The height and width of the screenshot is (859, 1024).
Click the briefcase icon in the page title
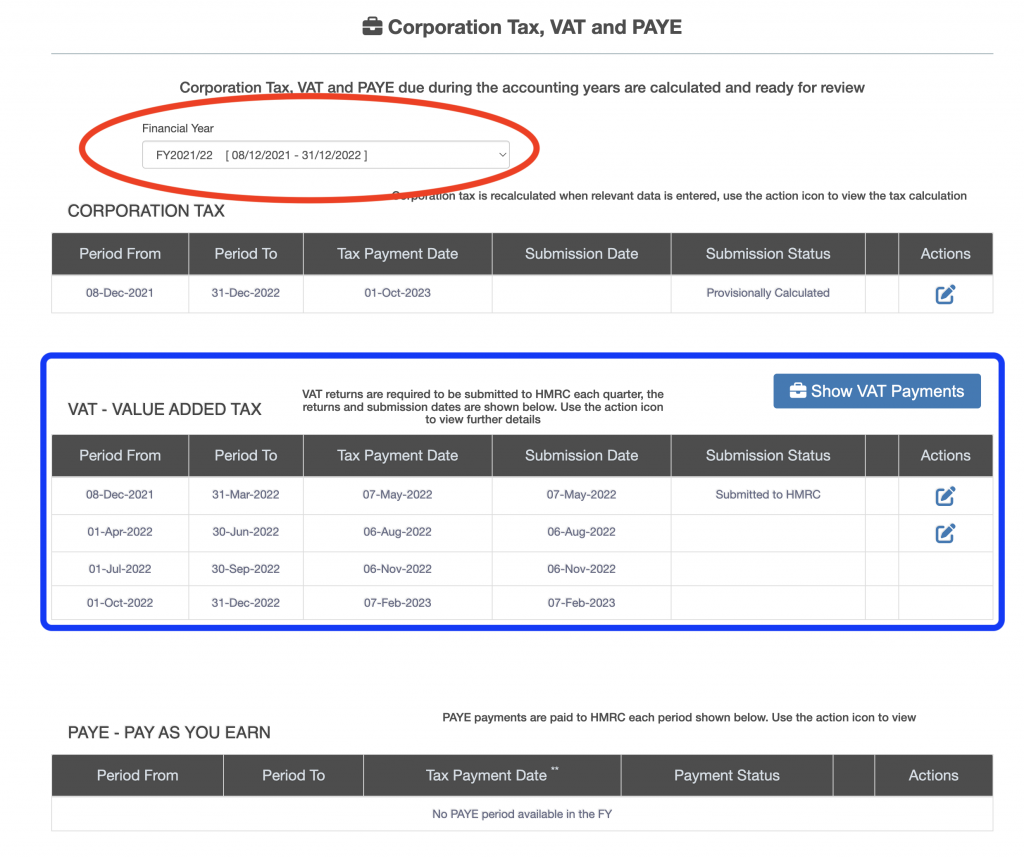click(372, 27)
